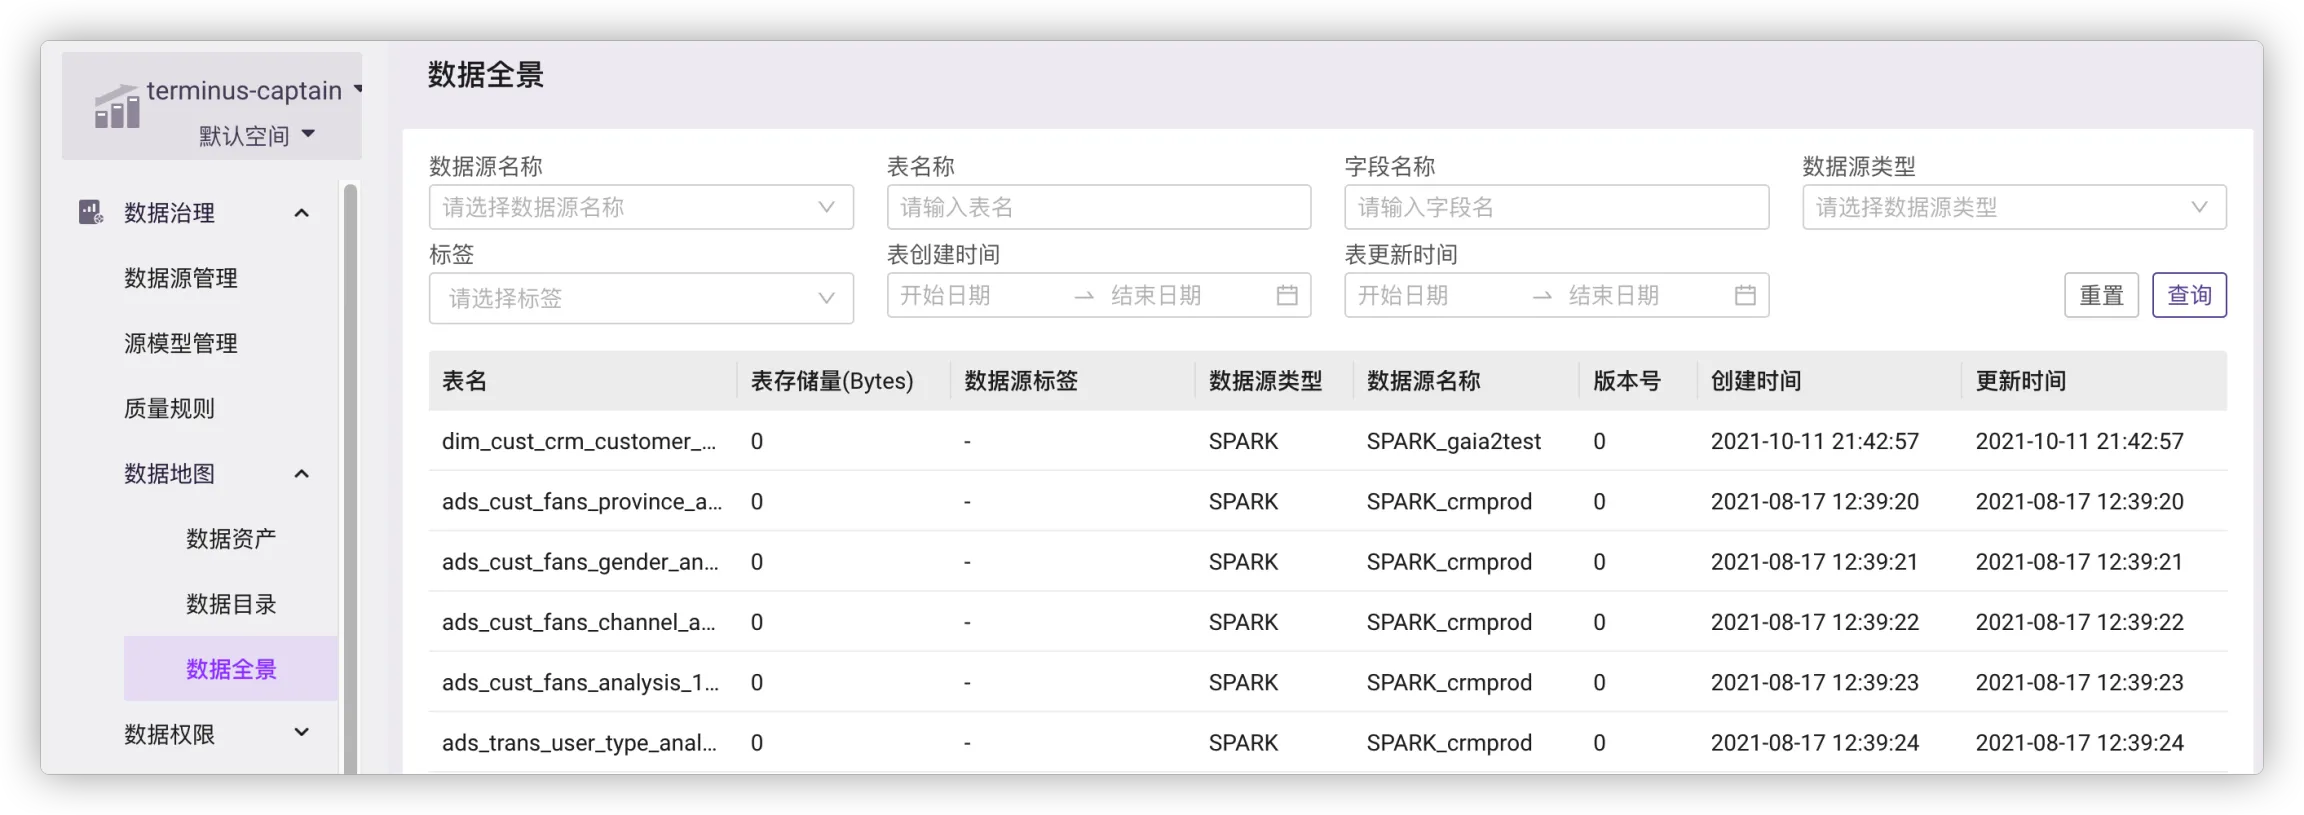Open 数据资产 under 数据地图
Screen dimensions: 2304x815
(x=231, y=539)
